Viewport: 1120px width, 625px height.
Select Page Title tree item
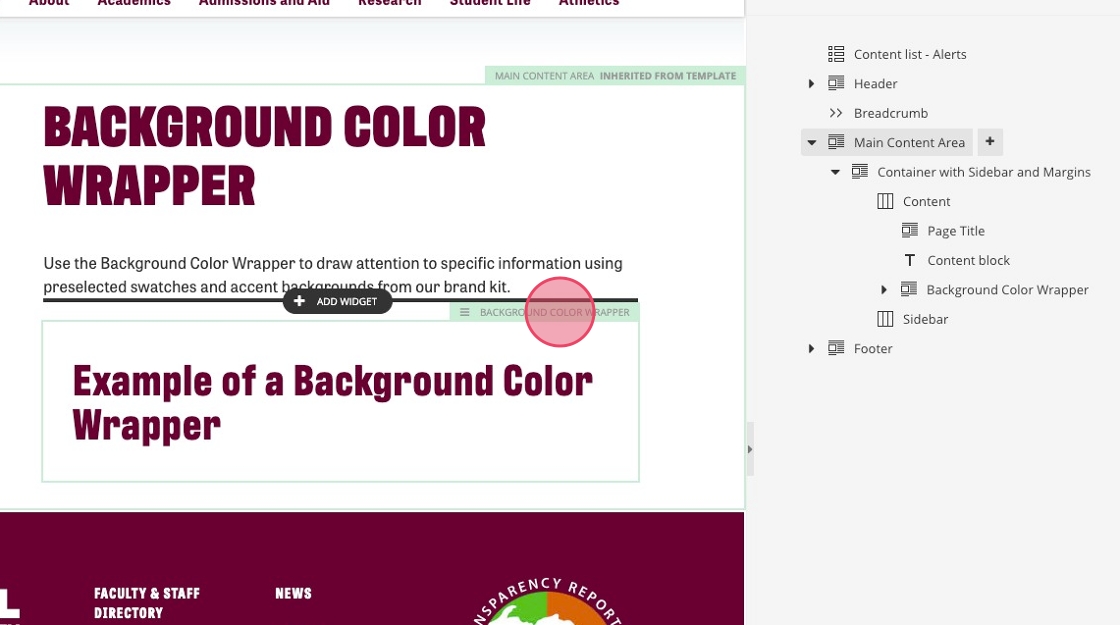956,231
